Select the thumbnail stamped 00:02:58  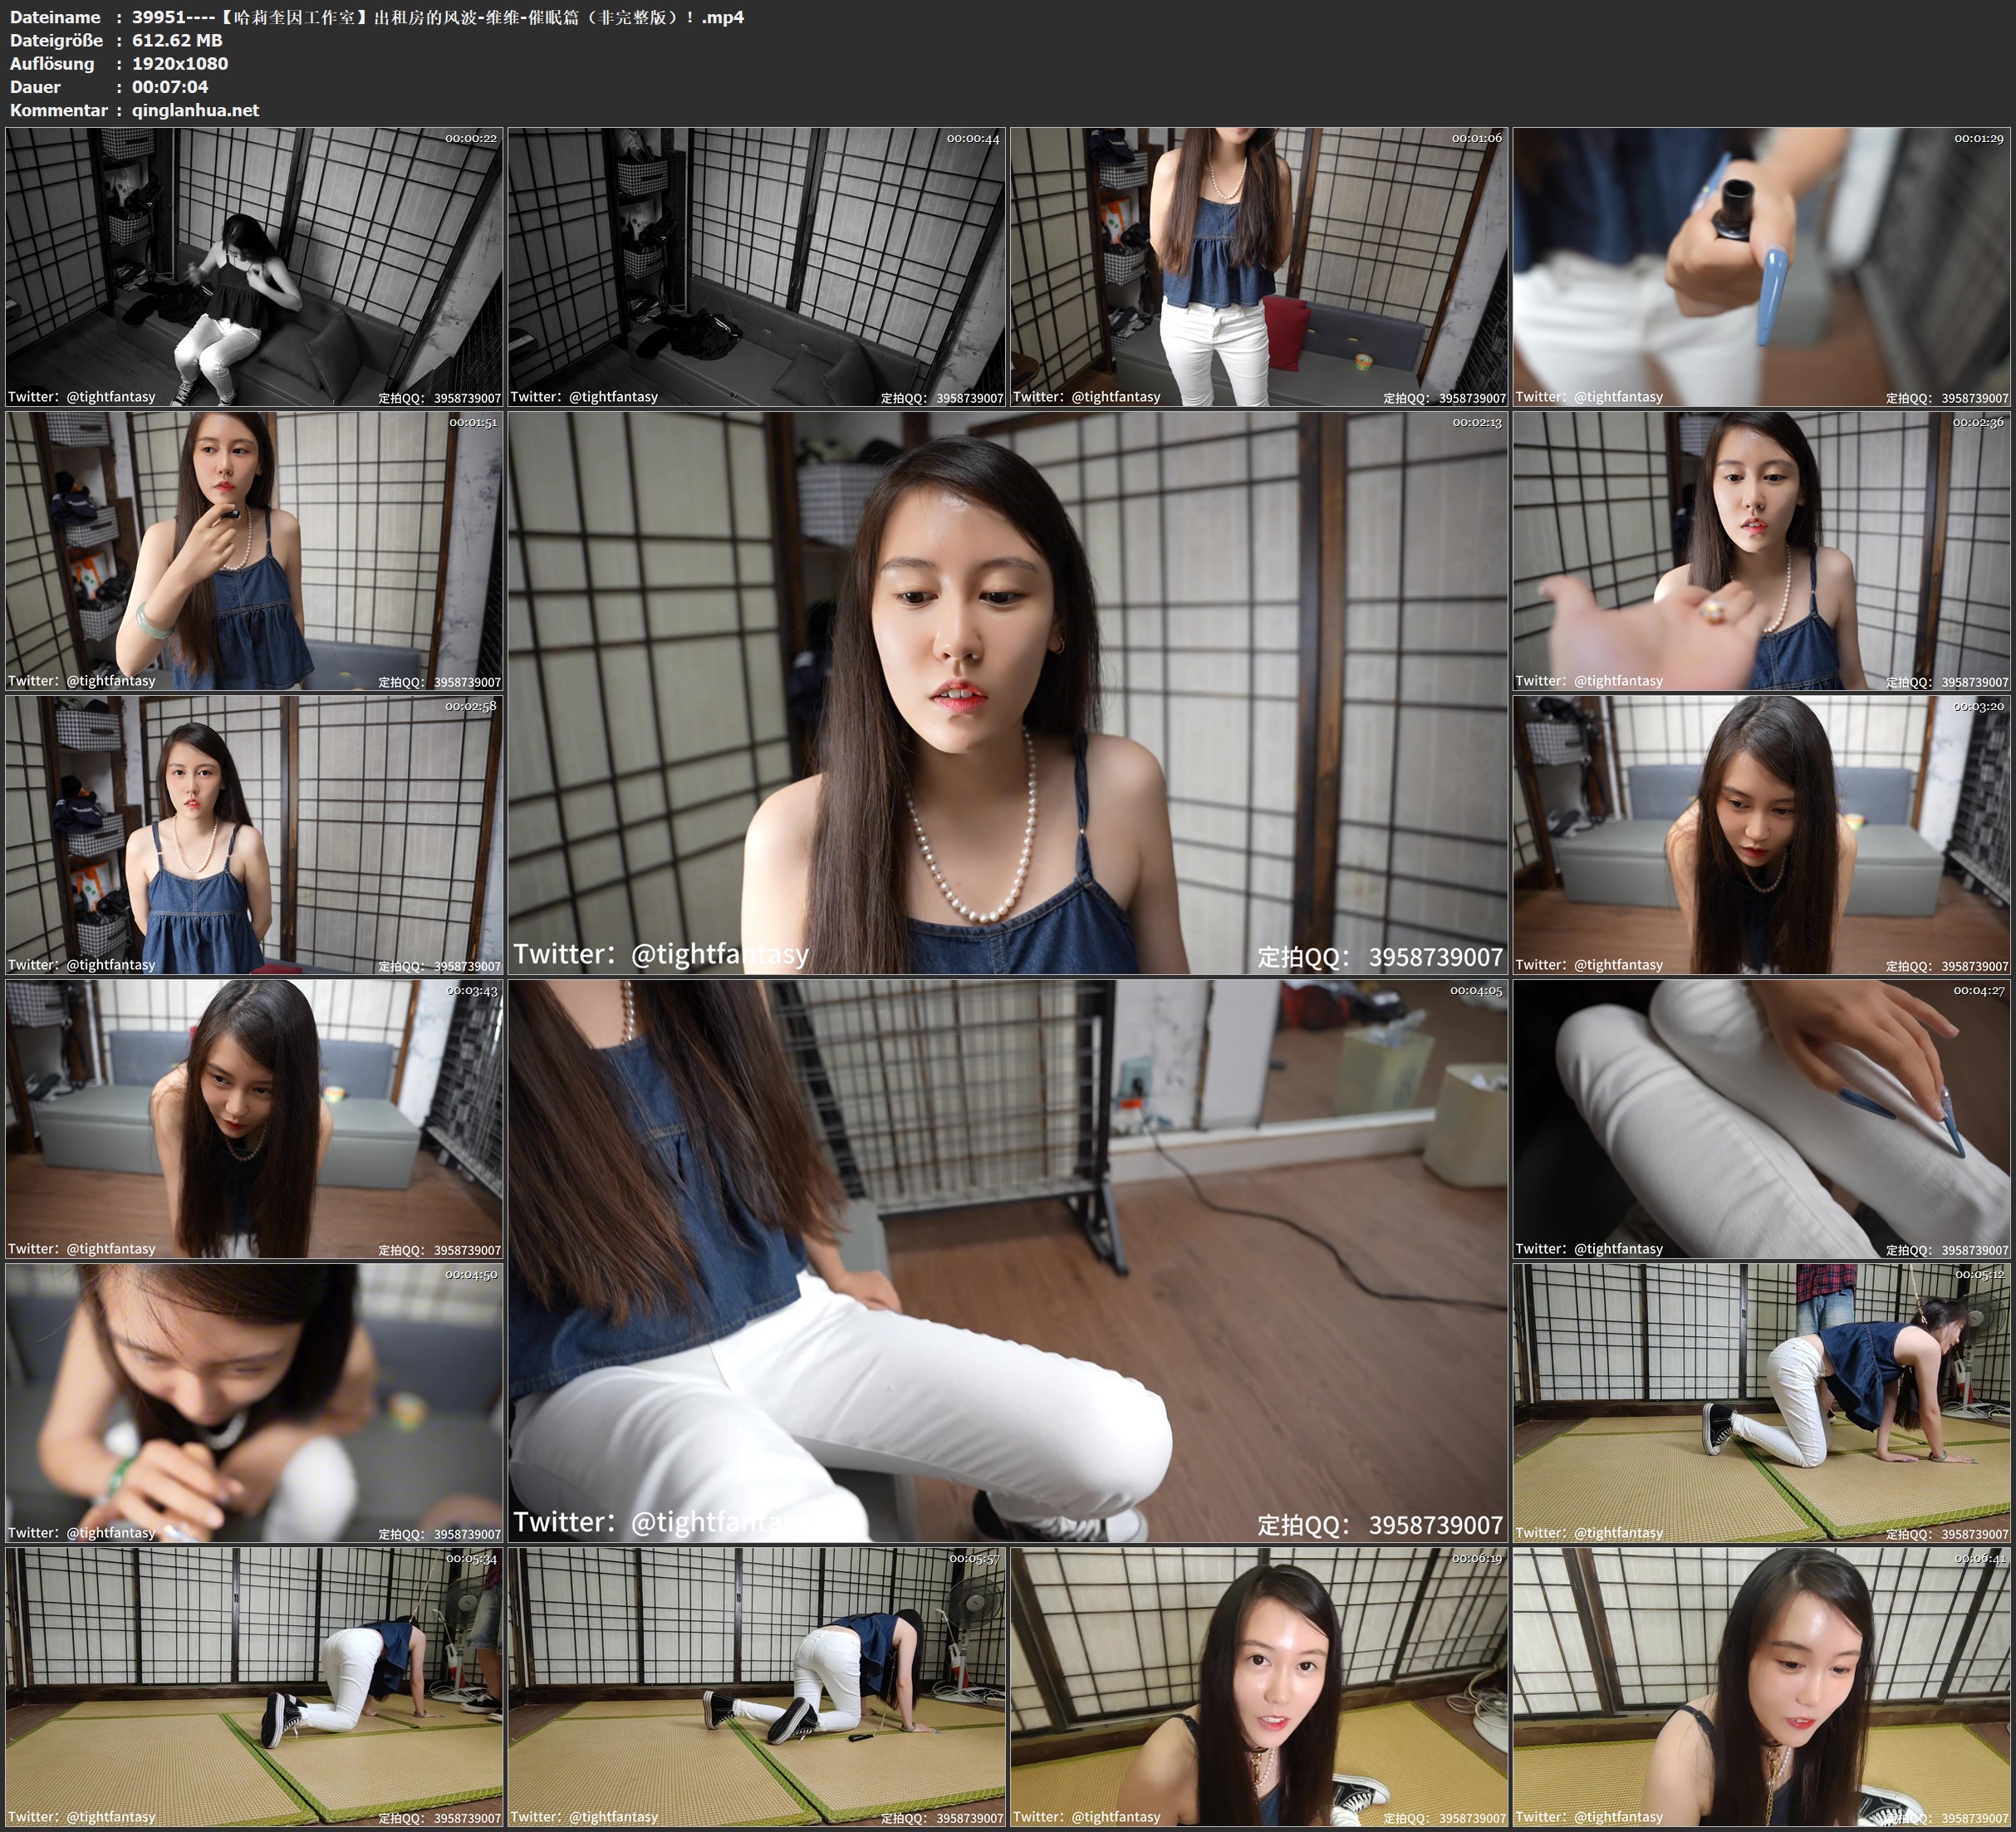point(254,835)
